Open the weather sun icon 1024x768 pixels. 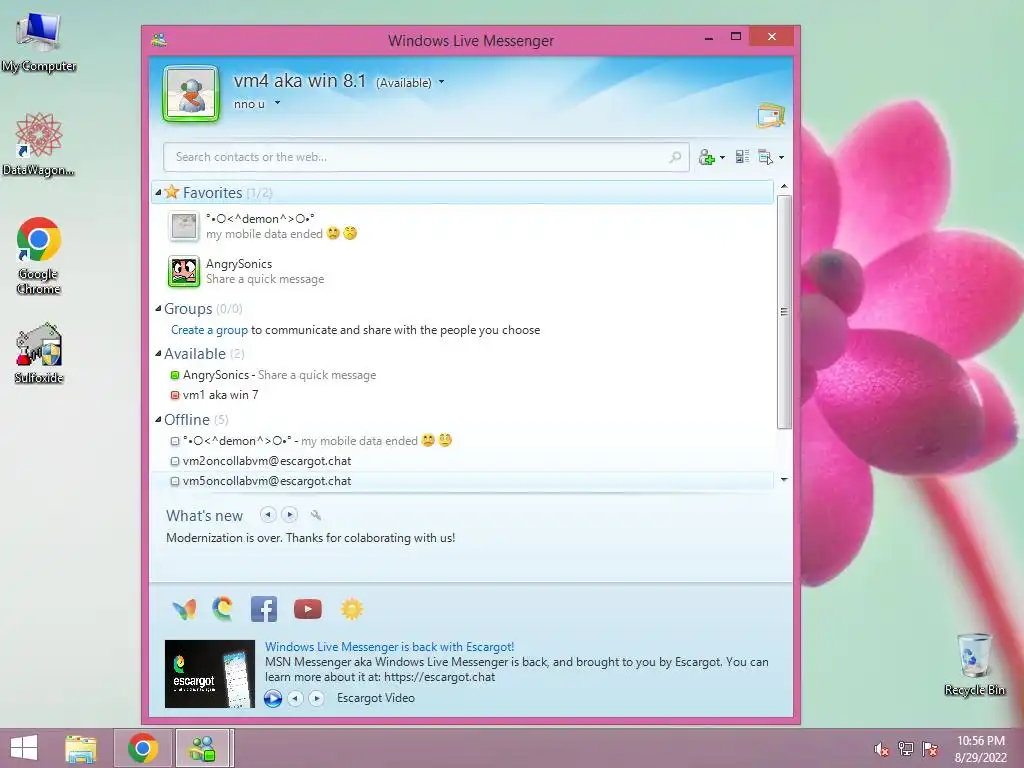coord(351,609)
